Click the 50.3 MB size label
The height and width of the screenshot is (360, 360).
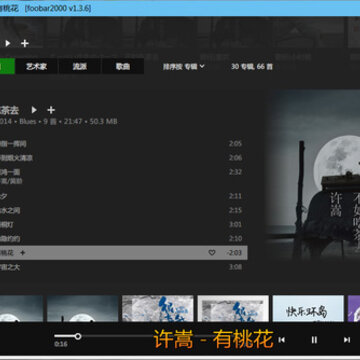(104, 122)
